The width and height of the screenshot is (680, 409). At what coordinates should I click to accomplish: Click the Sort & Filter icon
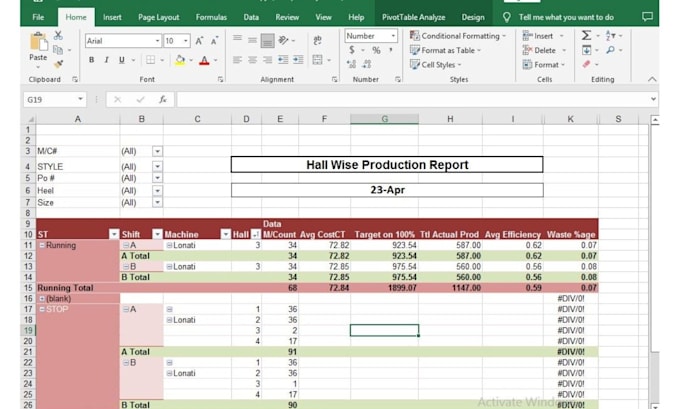tap(611, 36)
